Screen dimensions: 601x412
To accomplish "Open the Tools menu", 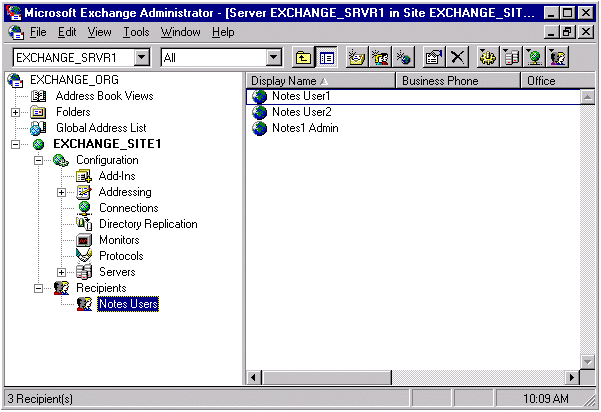I will pos(136,32).
